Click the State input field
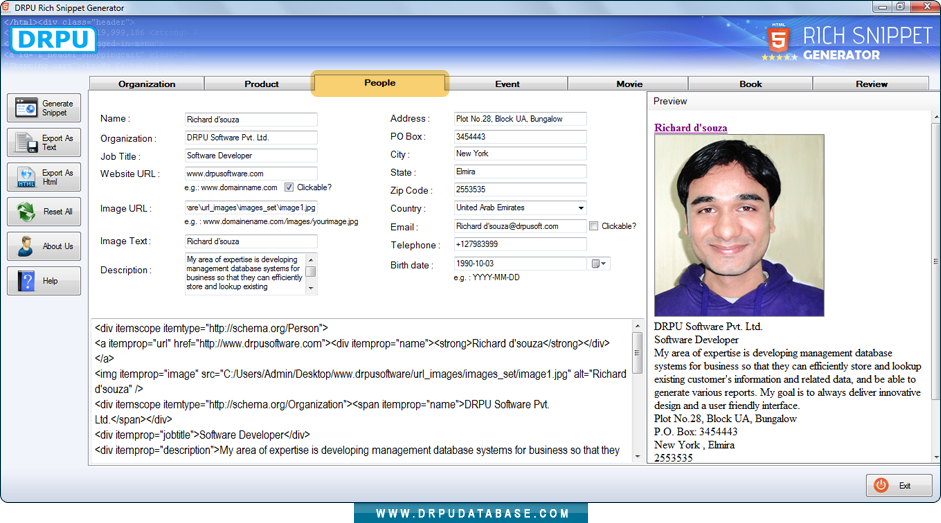This screenshot has width=941, height=523. pos(520,172)
